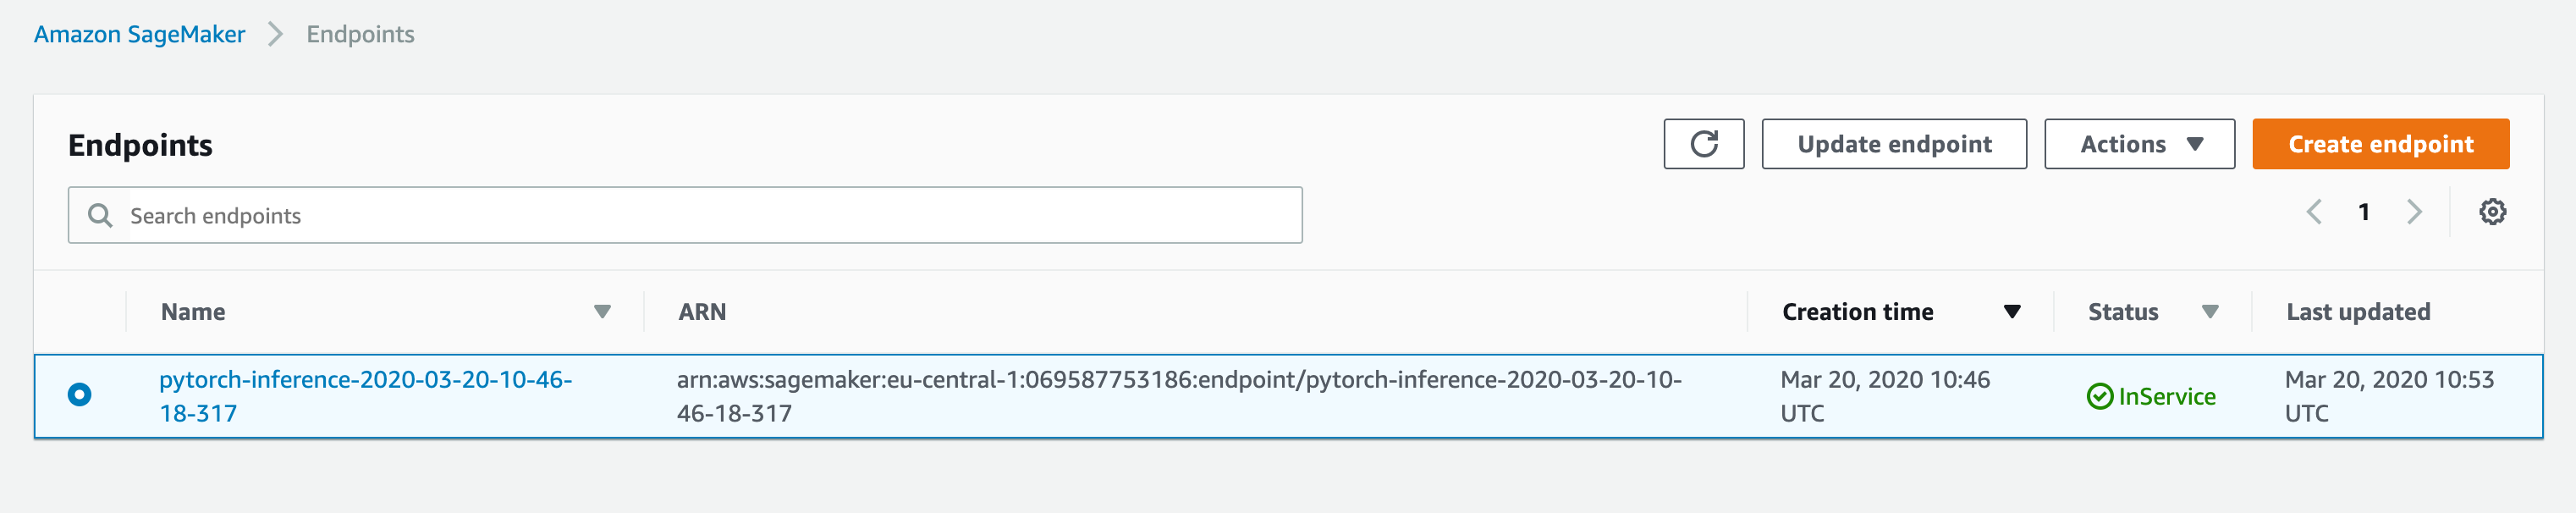Click the Update endpoint button

pyautogui.click(x=1894, y=144)
